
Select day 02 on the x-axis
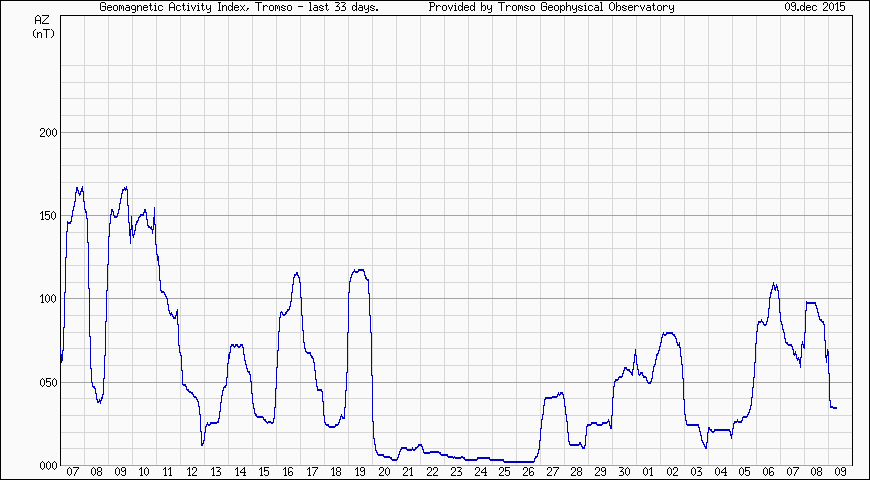672,472
